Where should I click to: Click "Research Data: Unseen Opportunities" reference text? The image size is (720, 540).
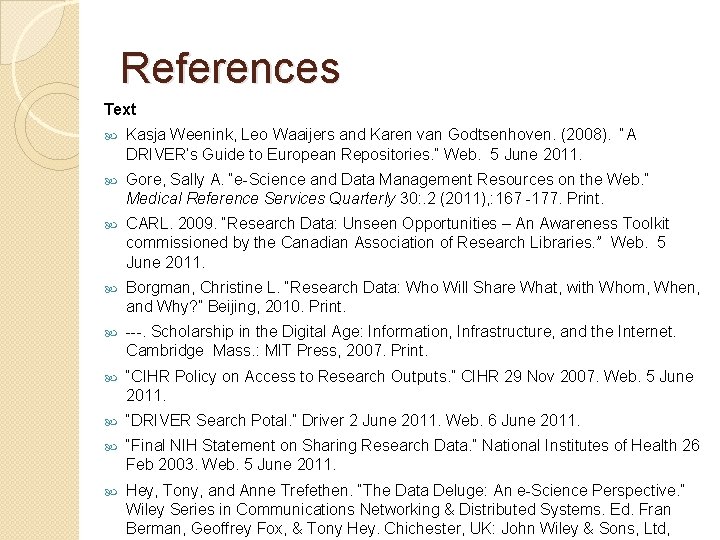pos(359,223)
